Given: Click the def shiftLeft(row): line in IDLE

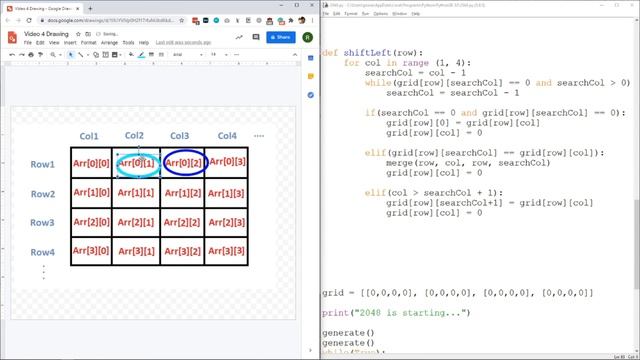Looking at the screenshot, I should [x=372, y=53].
